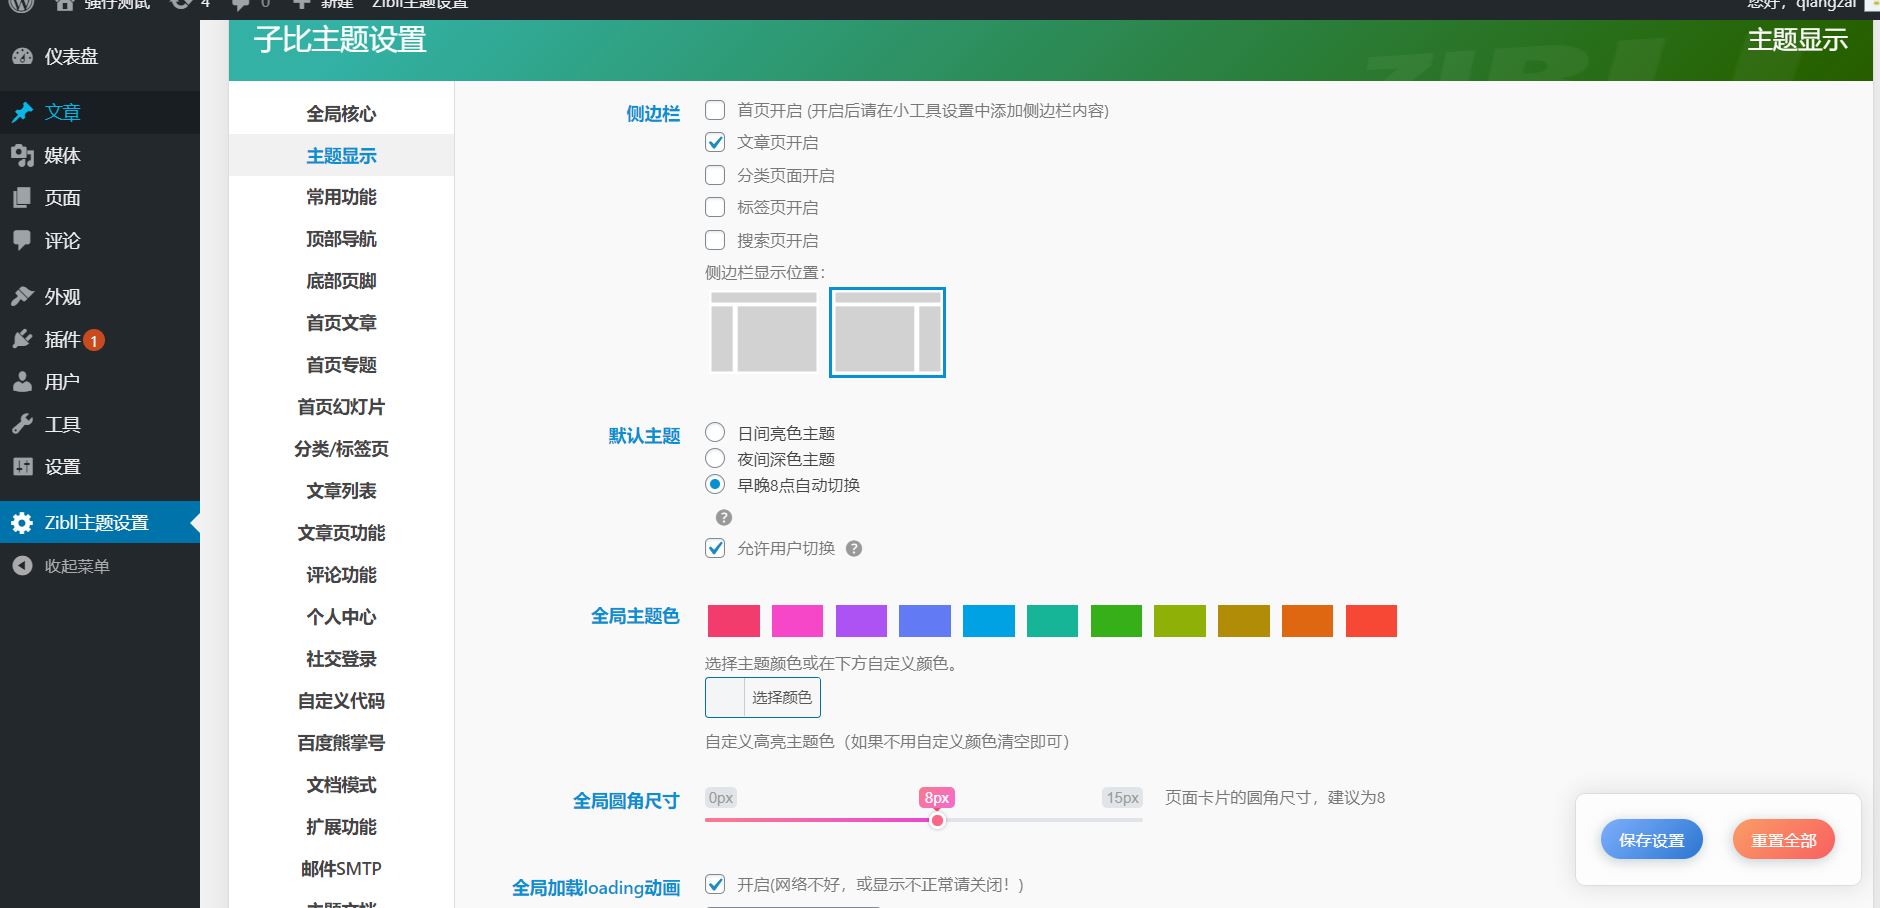Click the Tools wrench icon
Screen dimensions: 1880x908
point(22,424)
